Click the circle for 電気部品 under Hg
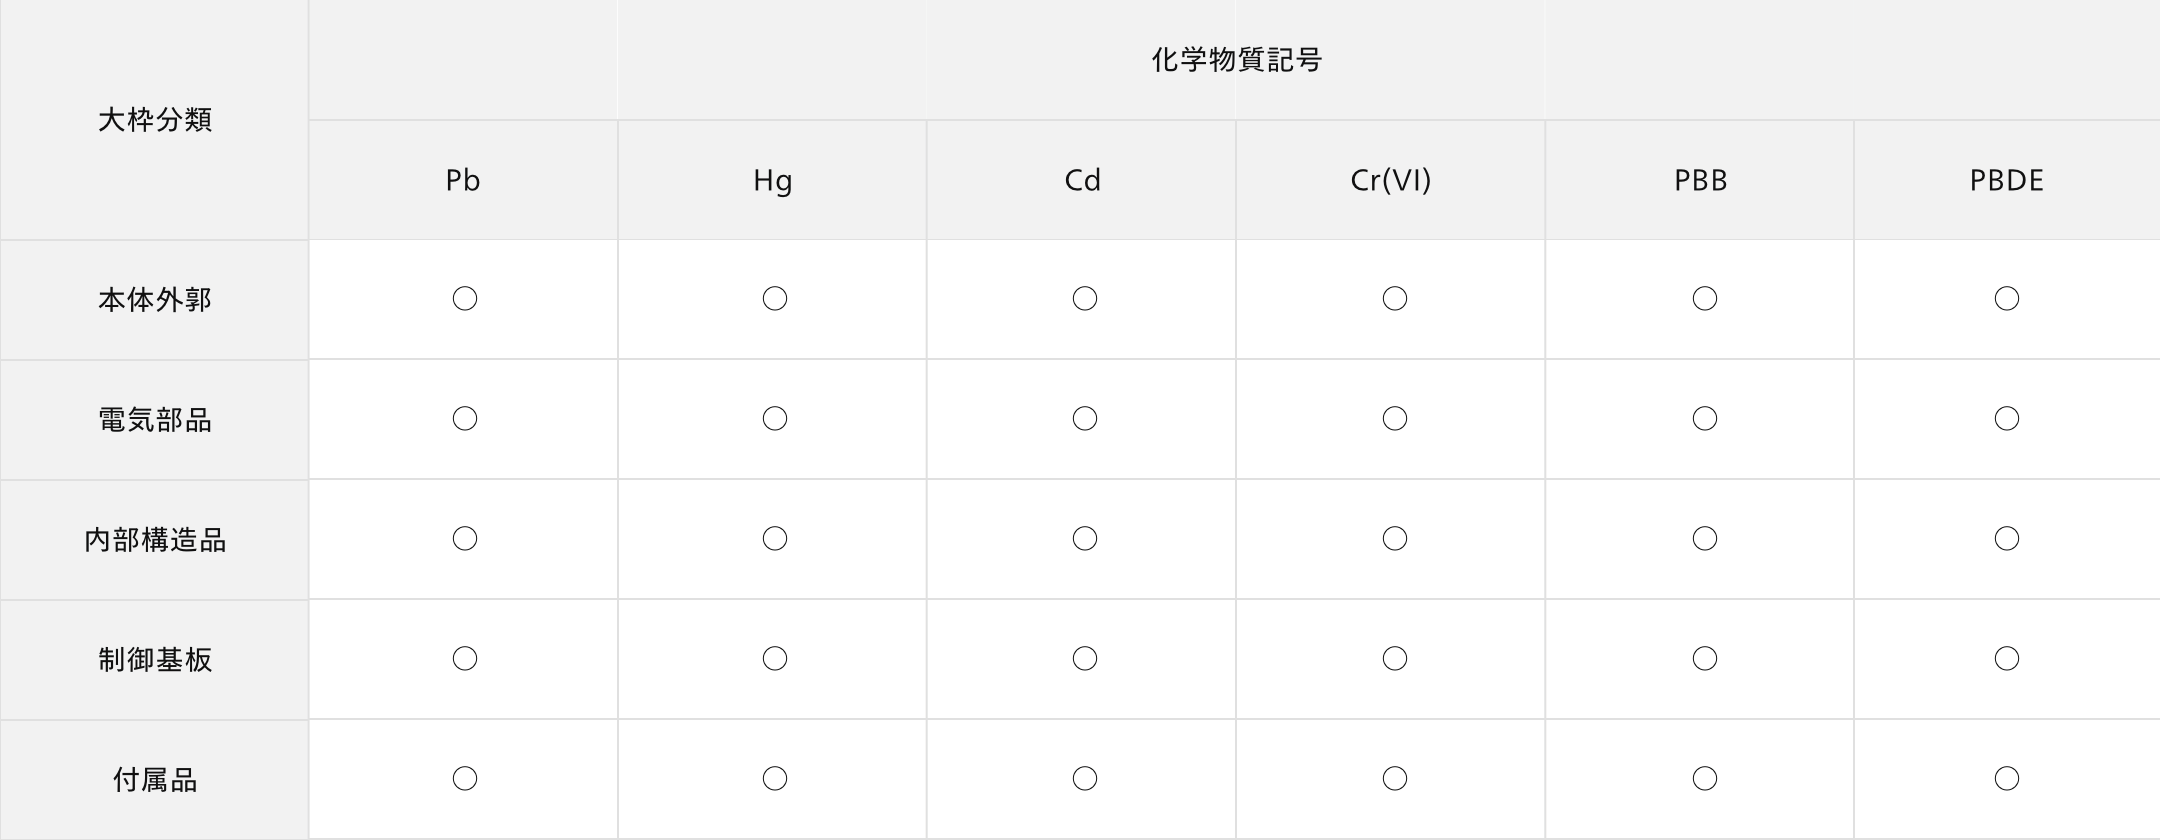 coord(774,419)
